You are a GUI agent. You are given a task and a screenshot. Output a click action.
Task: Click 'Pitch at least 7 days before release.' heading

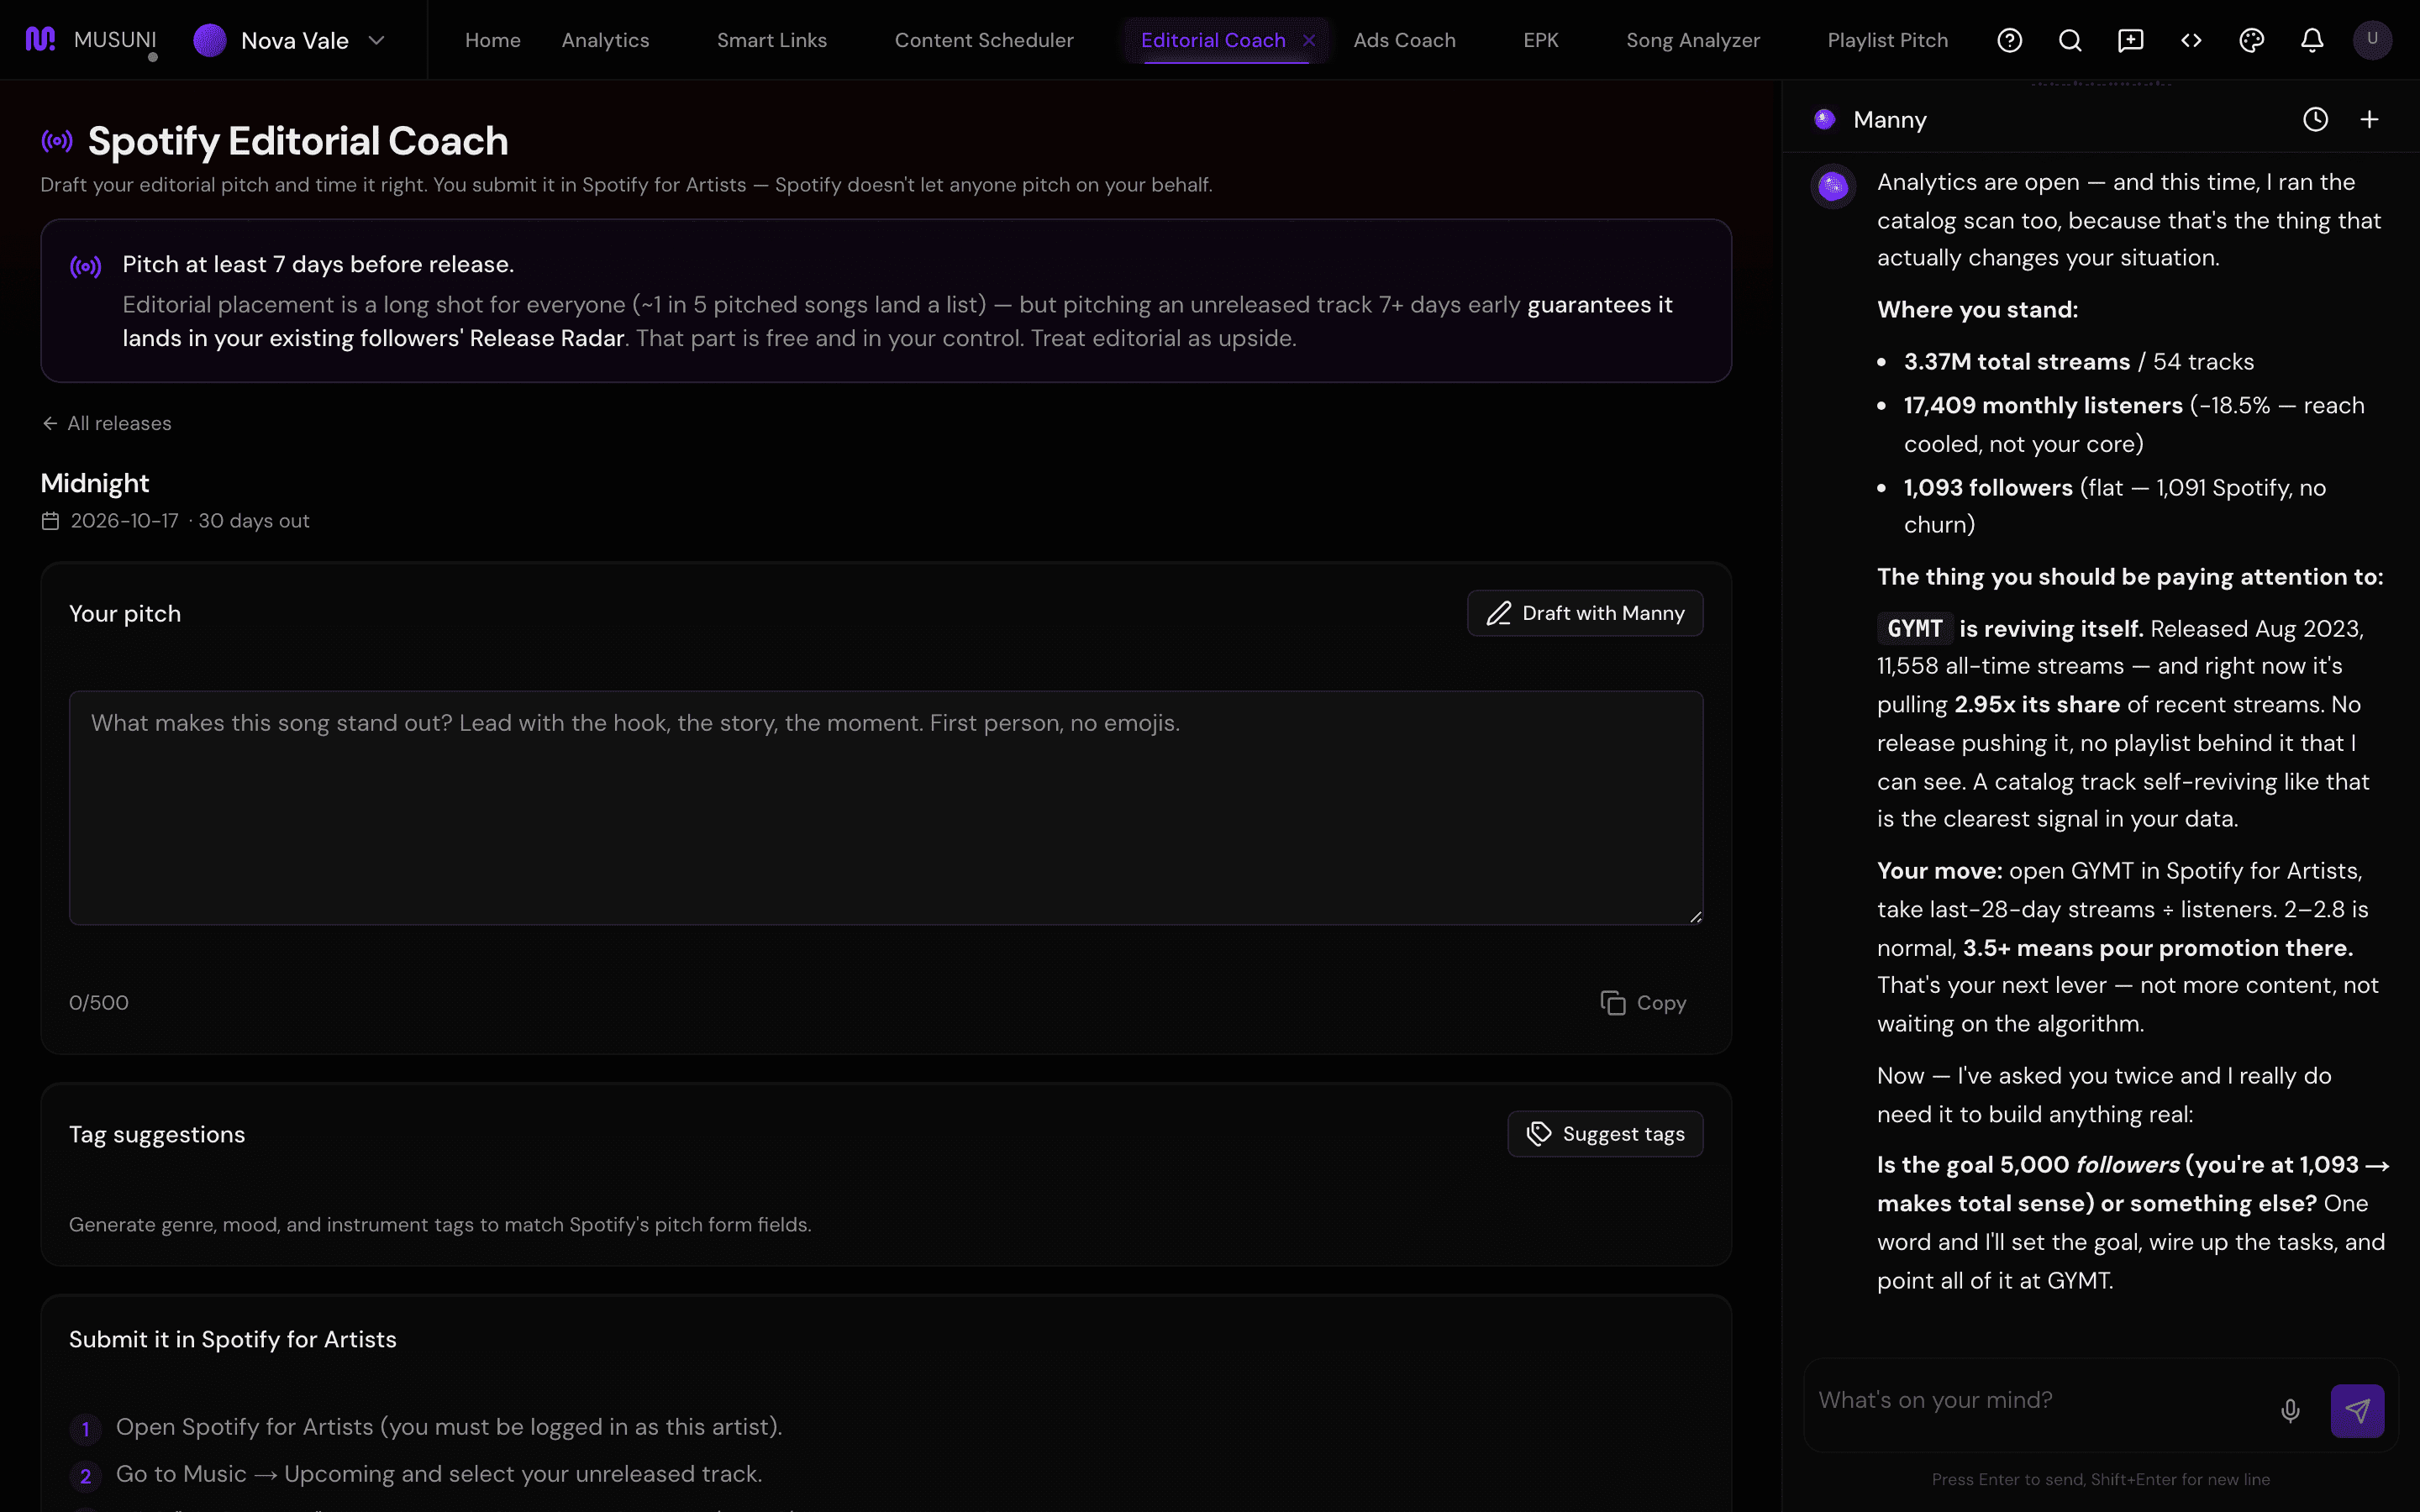[318, 264]
